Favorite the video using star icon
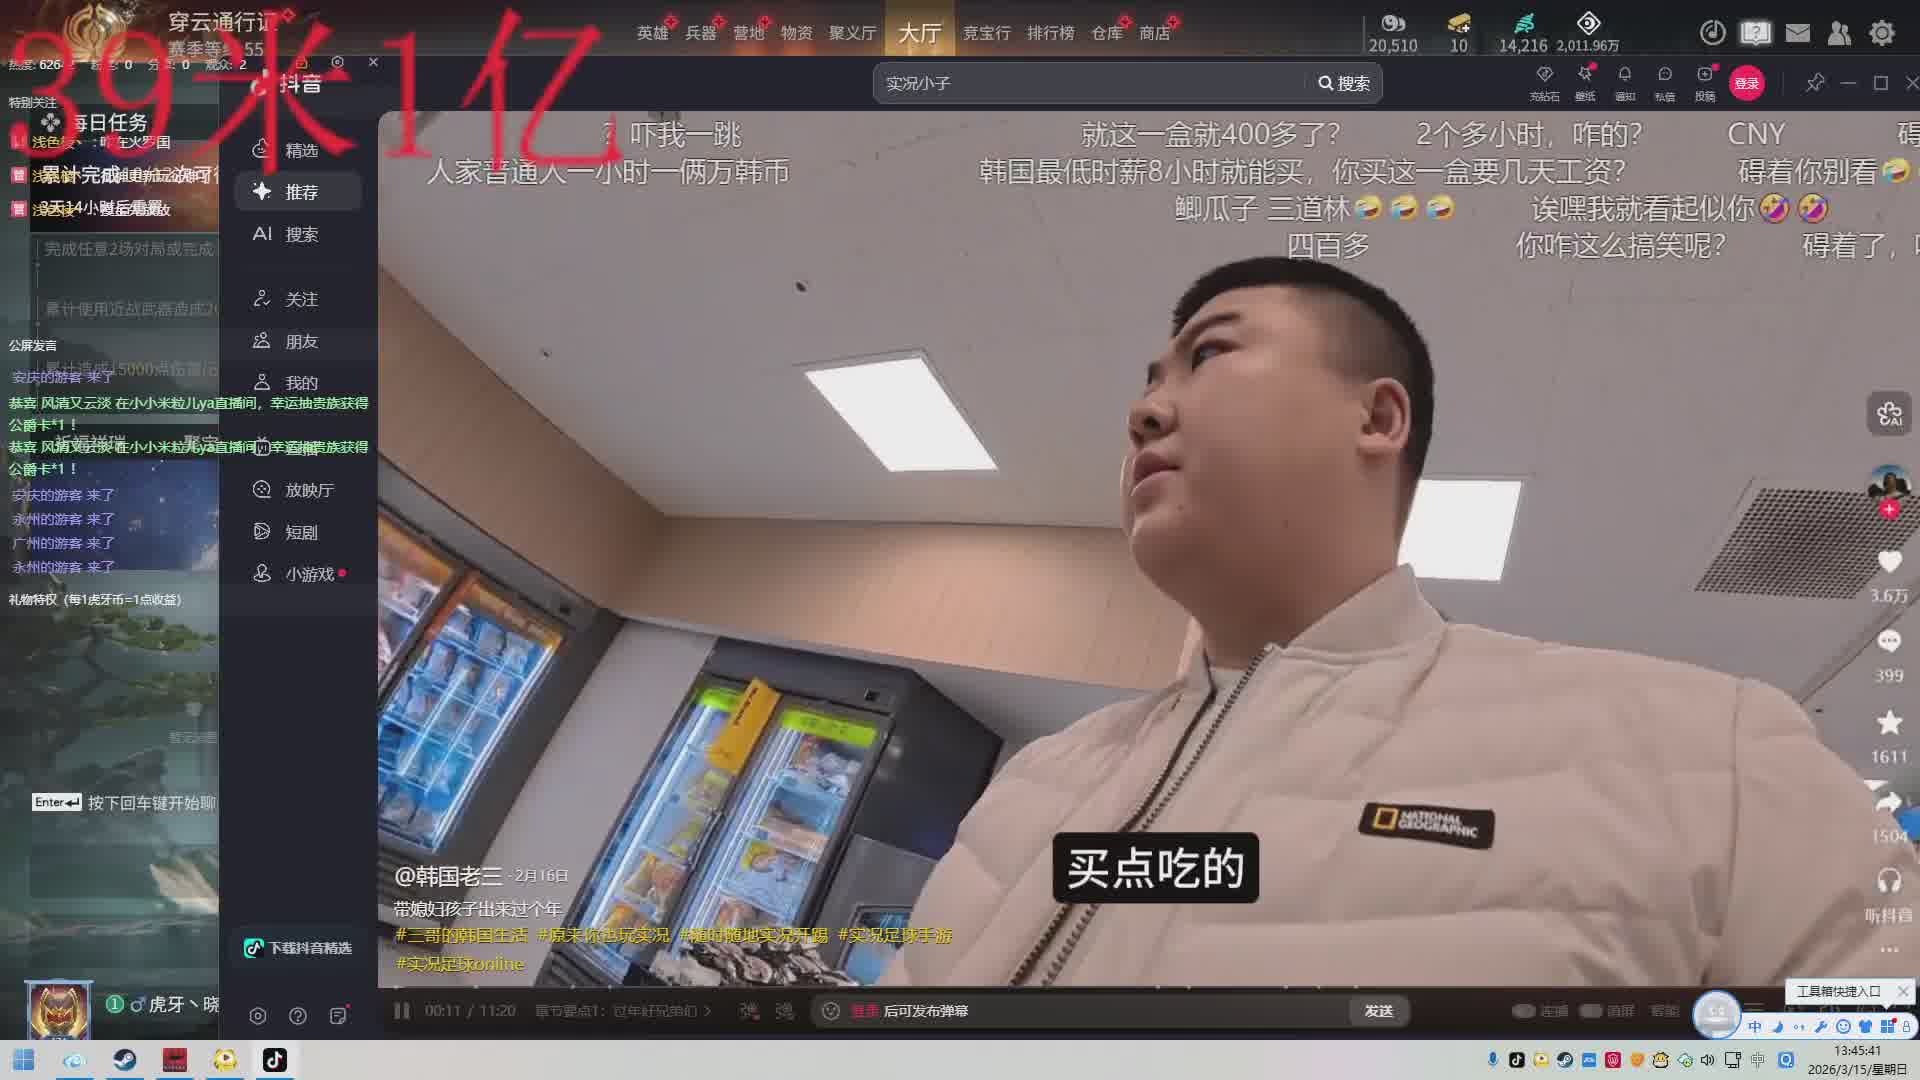The image size is (1920, 1080). (1888, 723)
